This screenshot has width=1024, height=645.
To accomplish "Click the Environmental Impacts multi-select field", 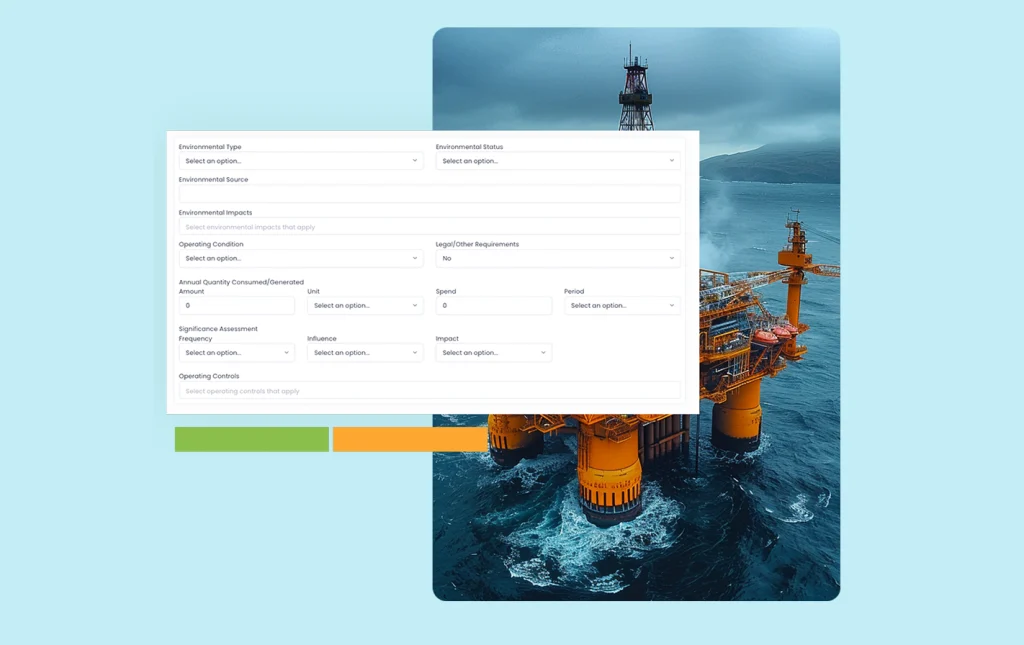I will pyautogui.click(x=429, y=227).
